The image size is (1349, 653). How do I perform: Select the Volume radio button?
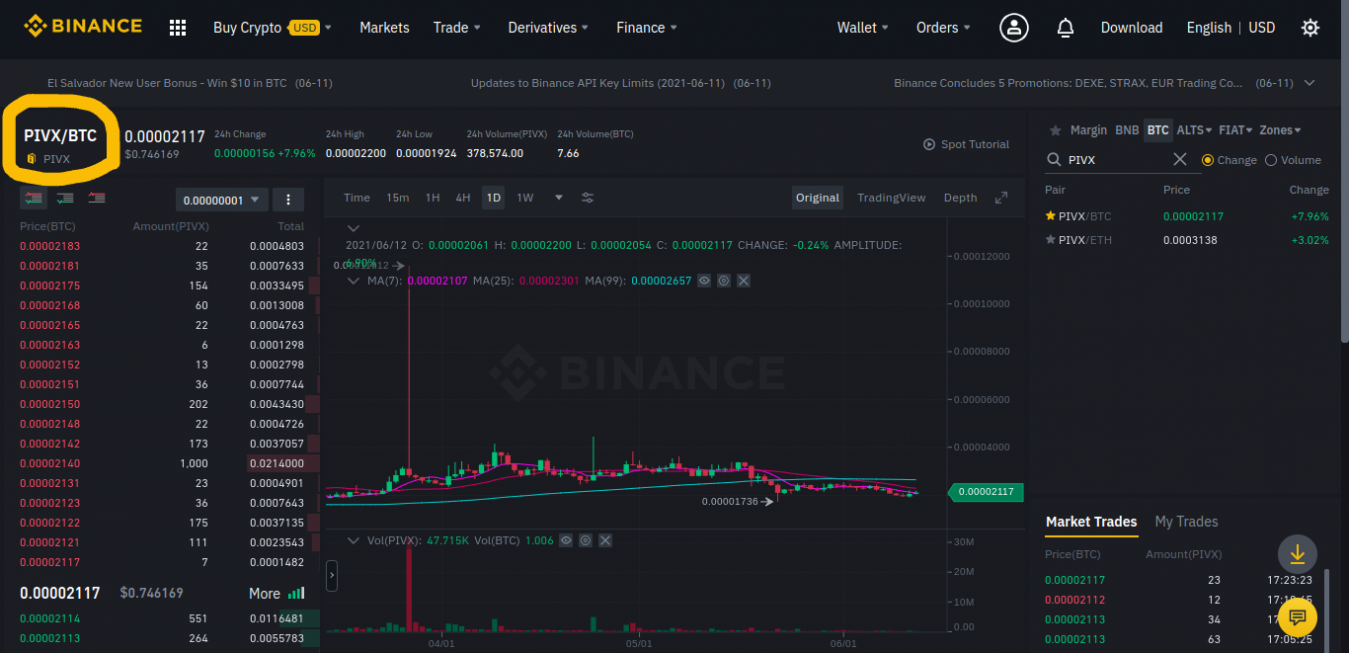tap(1271, 160)
